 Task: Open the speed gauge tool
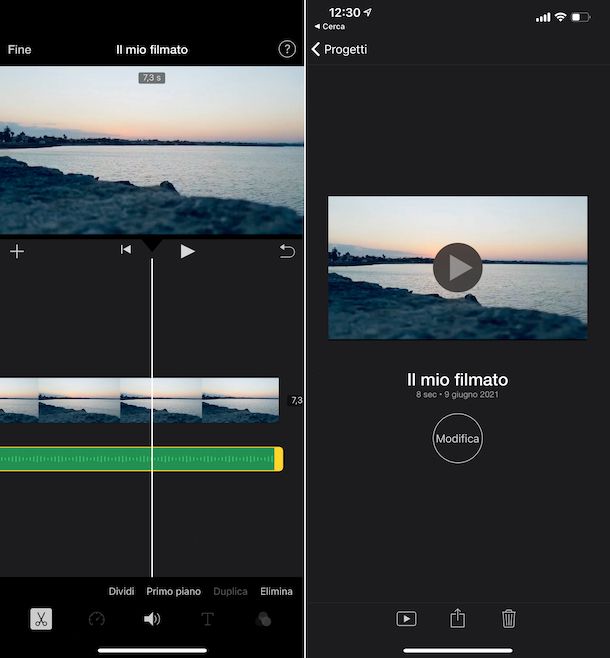tap(96, 619)
